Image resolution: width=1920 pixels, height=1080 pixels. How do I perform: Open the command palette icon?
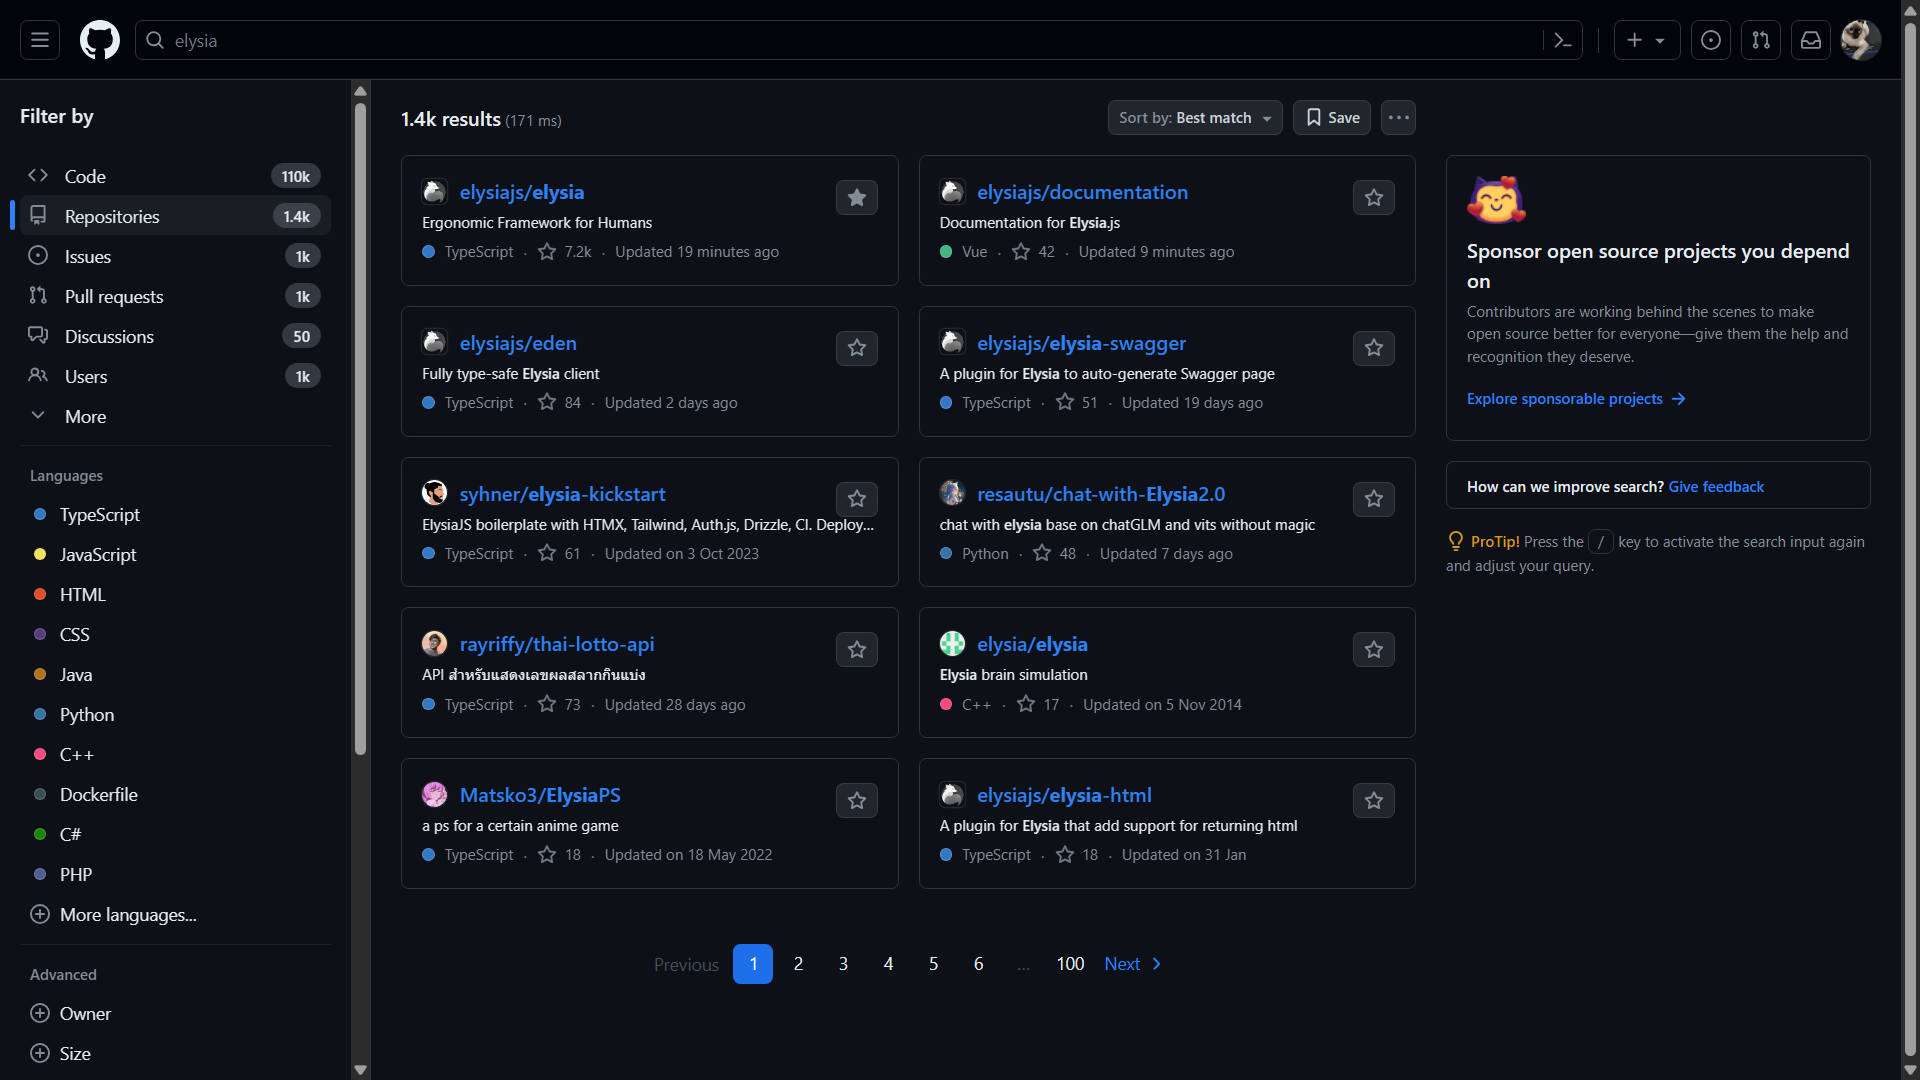point(1563,40)
